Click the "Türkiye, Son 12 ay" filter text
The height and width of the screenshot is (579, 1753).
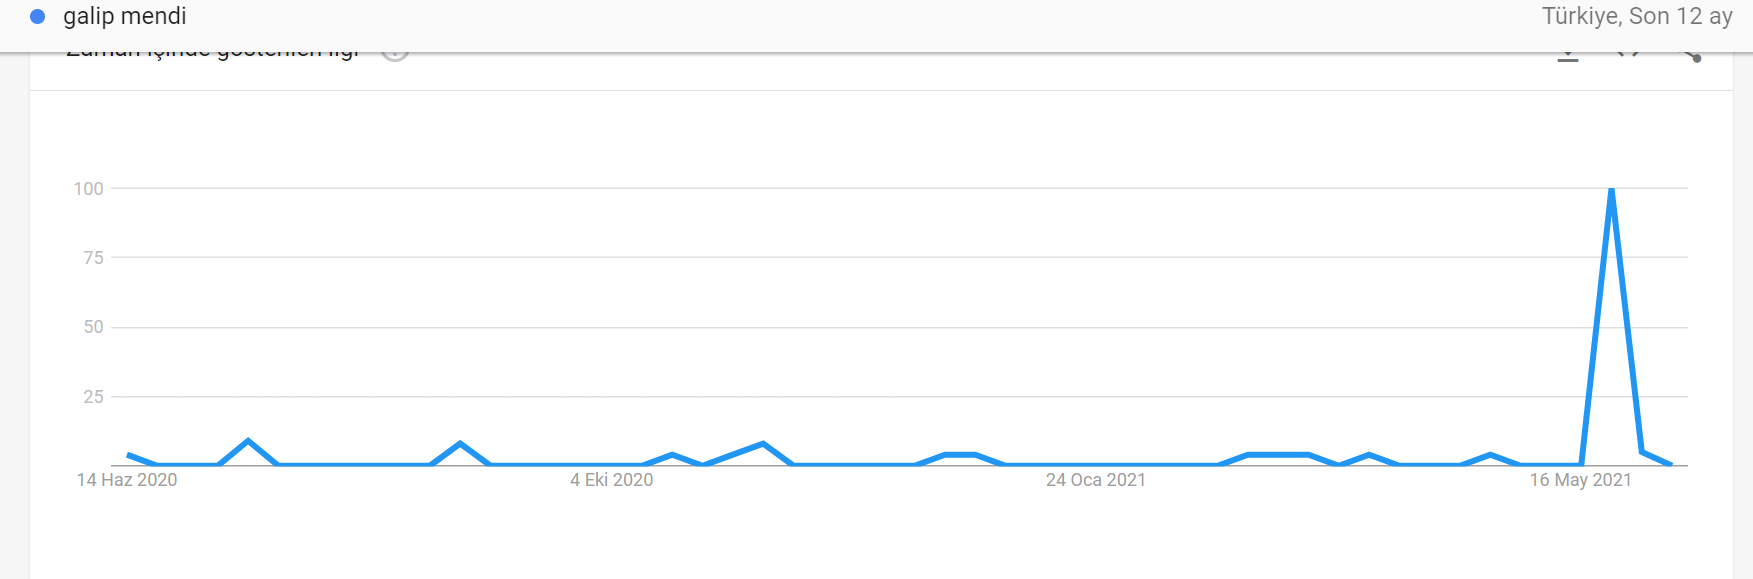tap(1636, 17)
